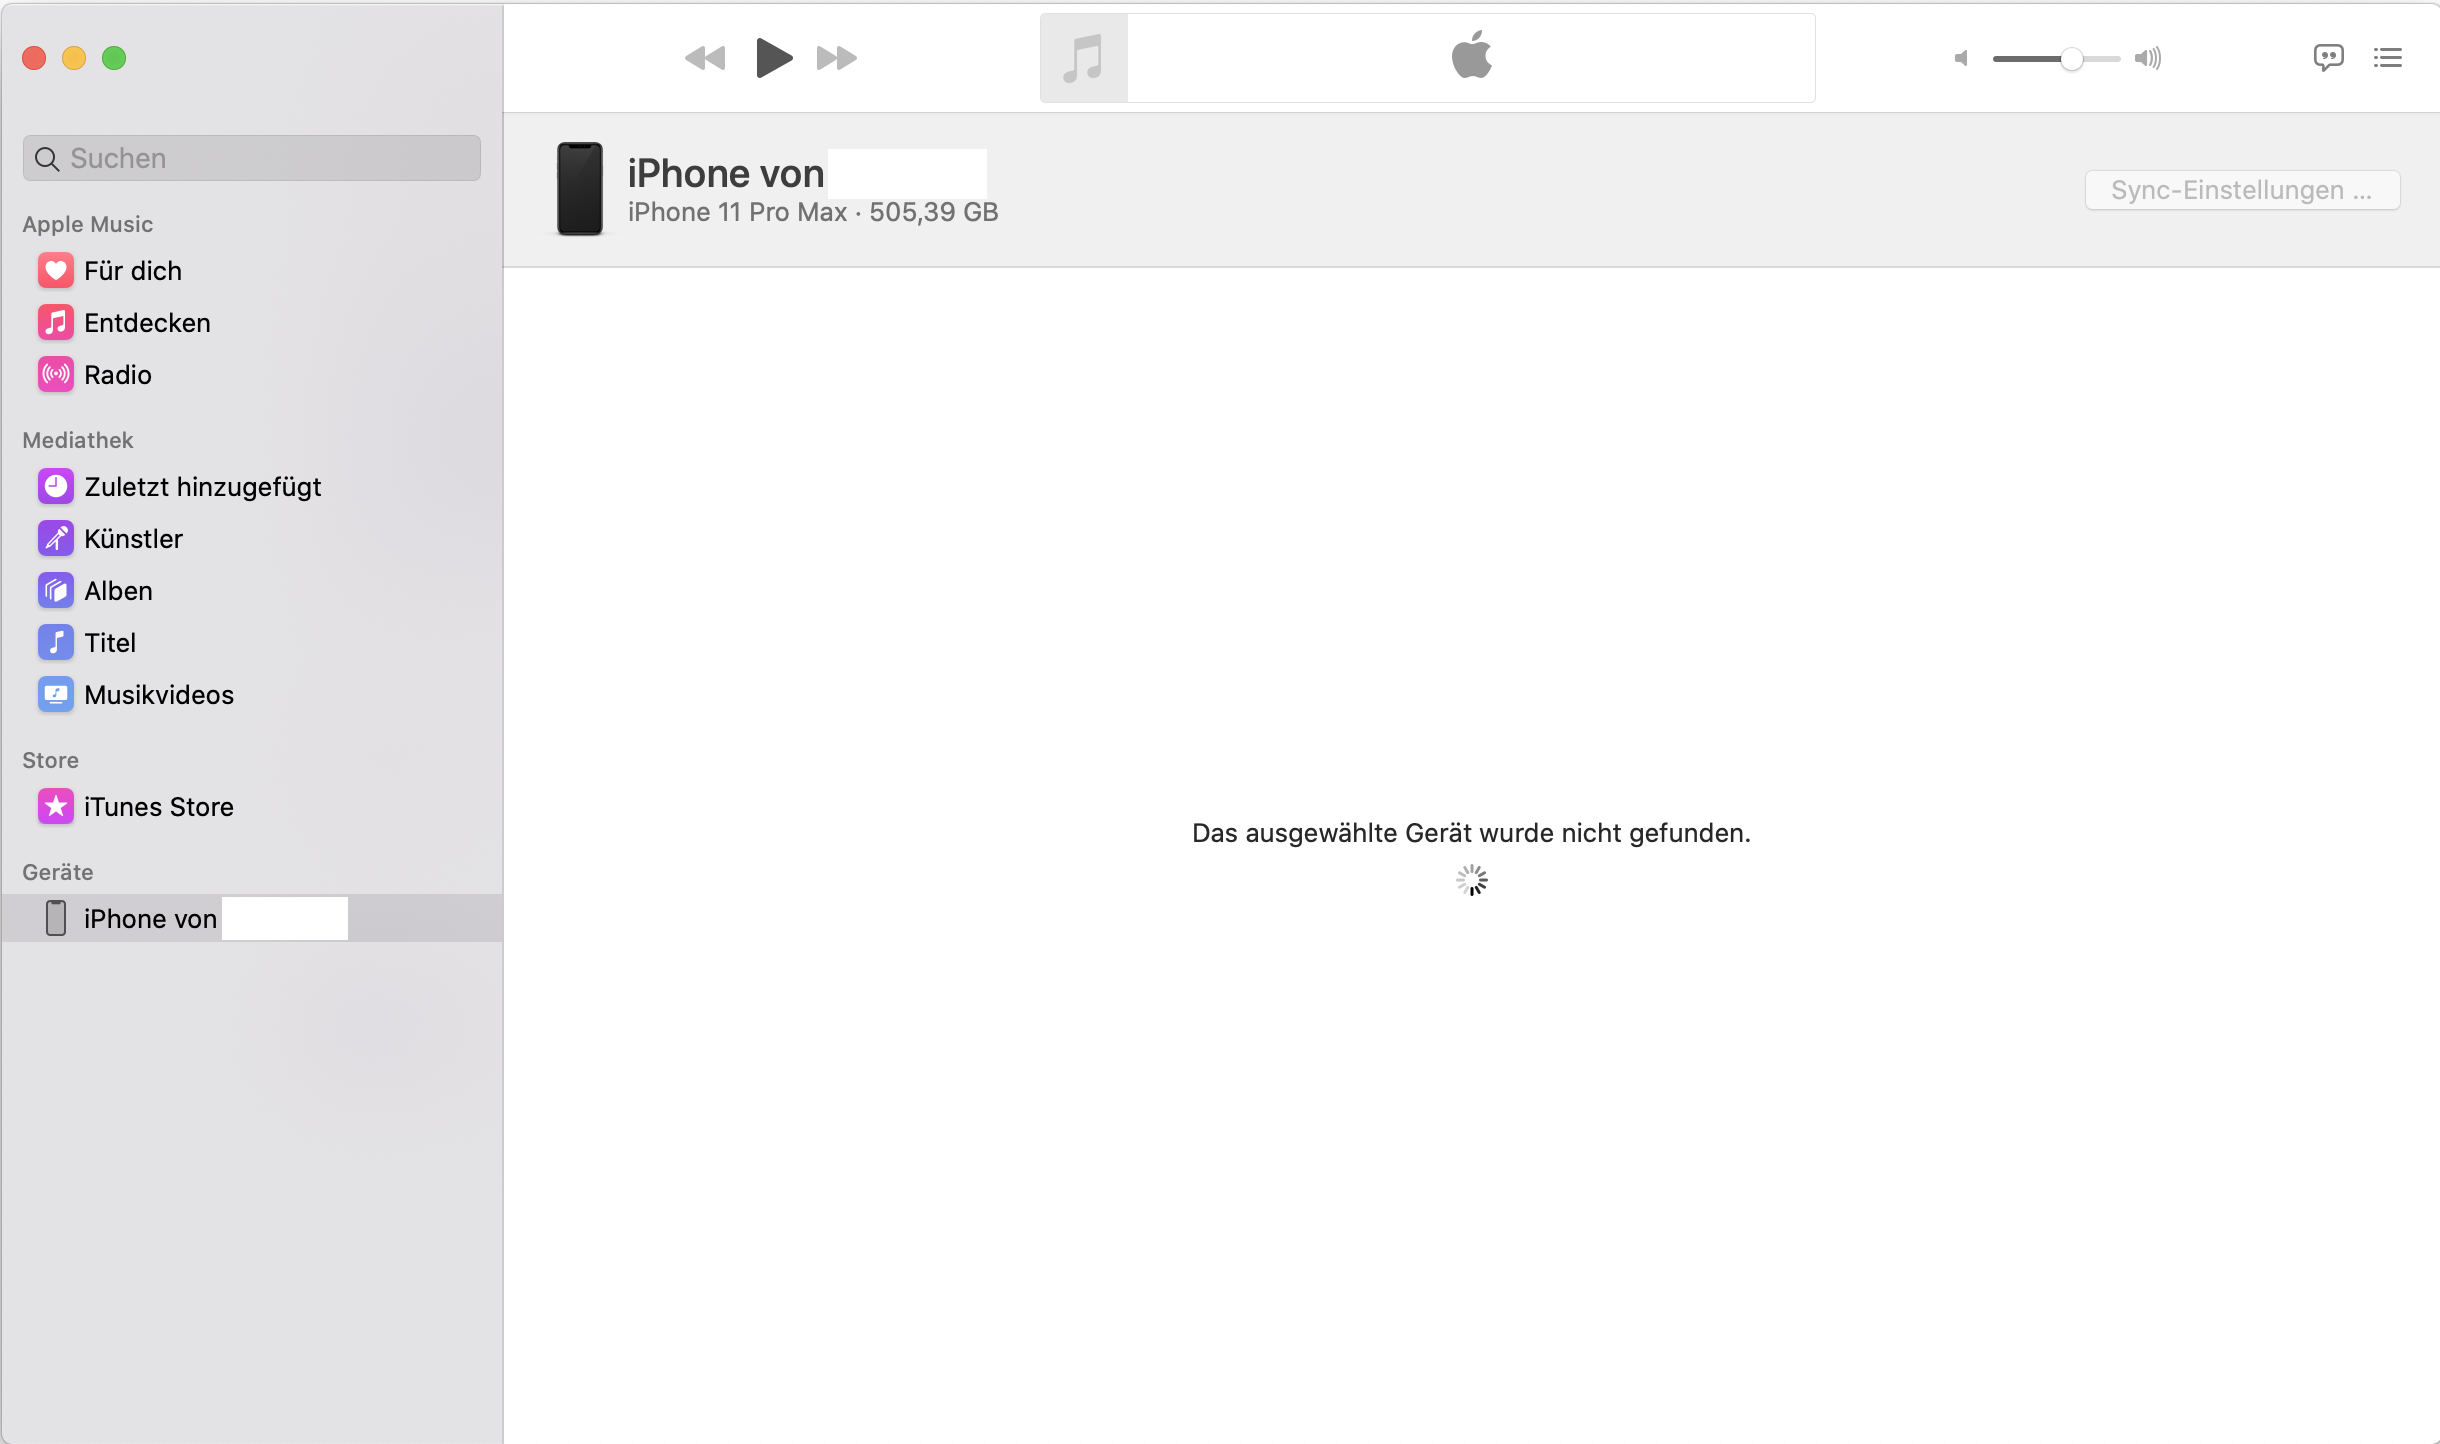Viewport: 2440px width, 1444px height.
Task: Open the lyrics speech bubble icon
Action: (2328, 58)
